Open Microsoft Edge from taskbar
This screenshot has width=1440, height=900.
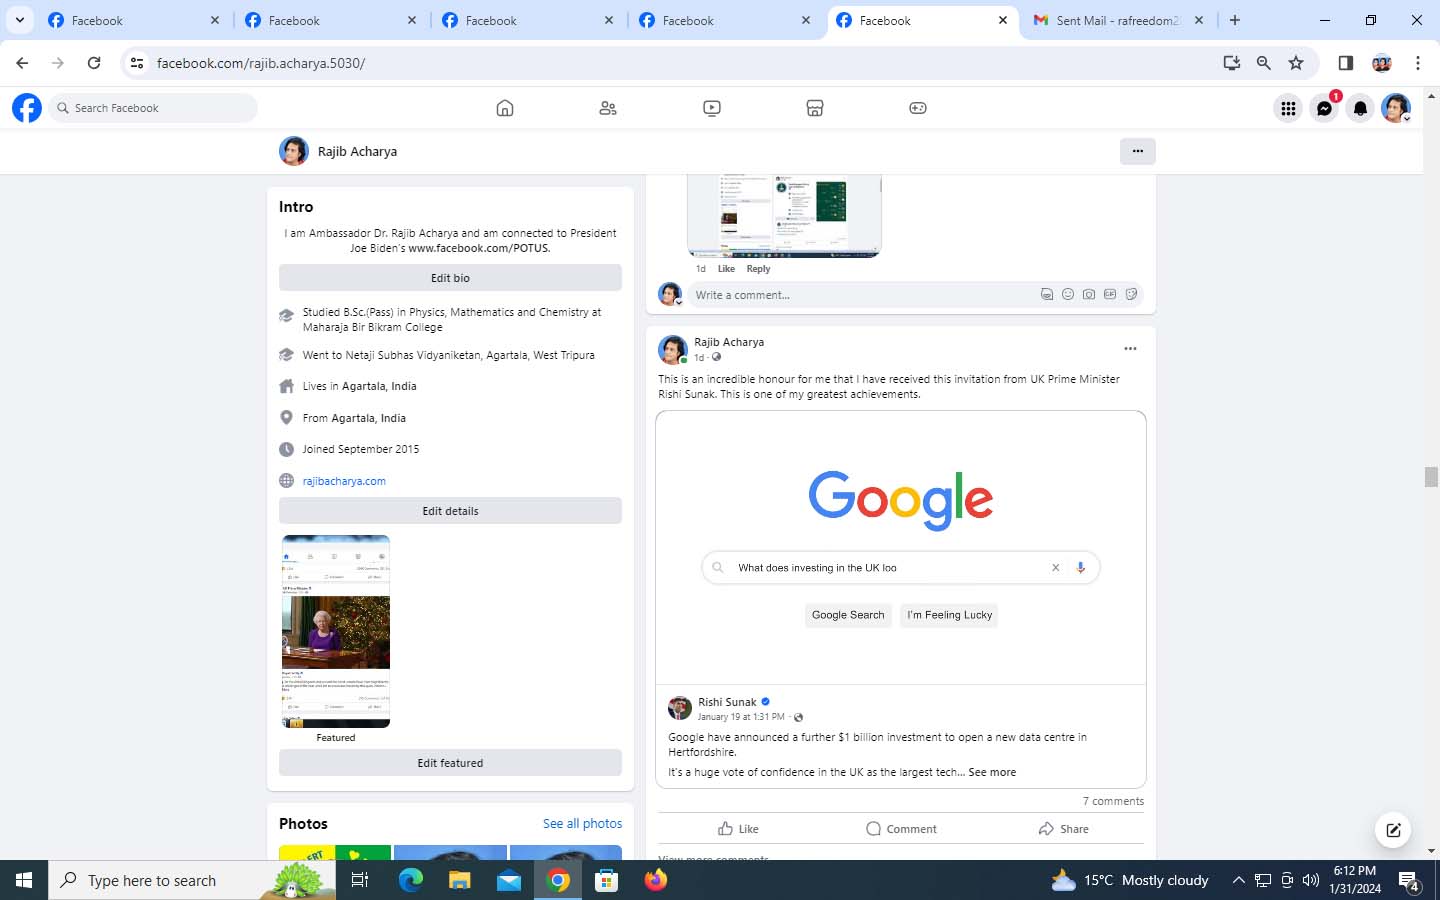coord(411,880)
